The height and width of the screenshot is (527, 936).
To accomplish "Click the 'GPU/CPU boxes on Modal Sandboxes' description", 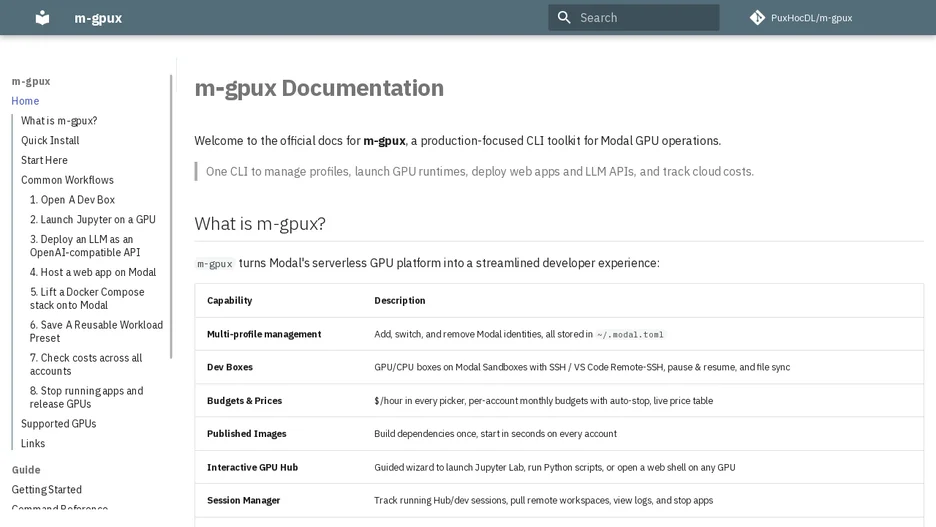I will pyautogui.click(x=582, y=367).
